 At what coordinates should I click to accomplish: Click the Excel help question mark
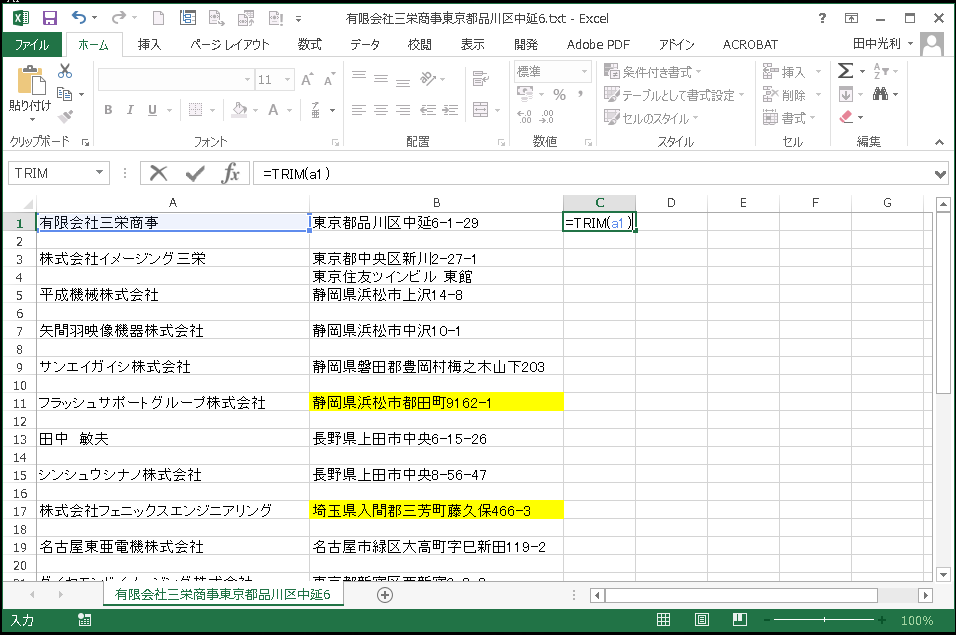(822, 18)
